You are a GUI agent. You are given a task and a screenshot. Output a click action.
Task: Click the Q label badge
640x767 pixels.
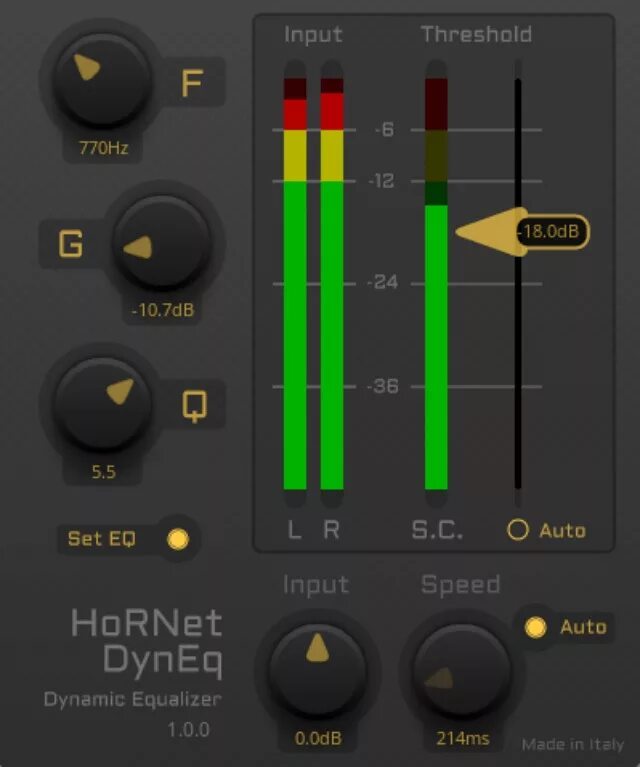pos(194,405)
